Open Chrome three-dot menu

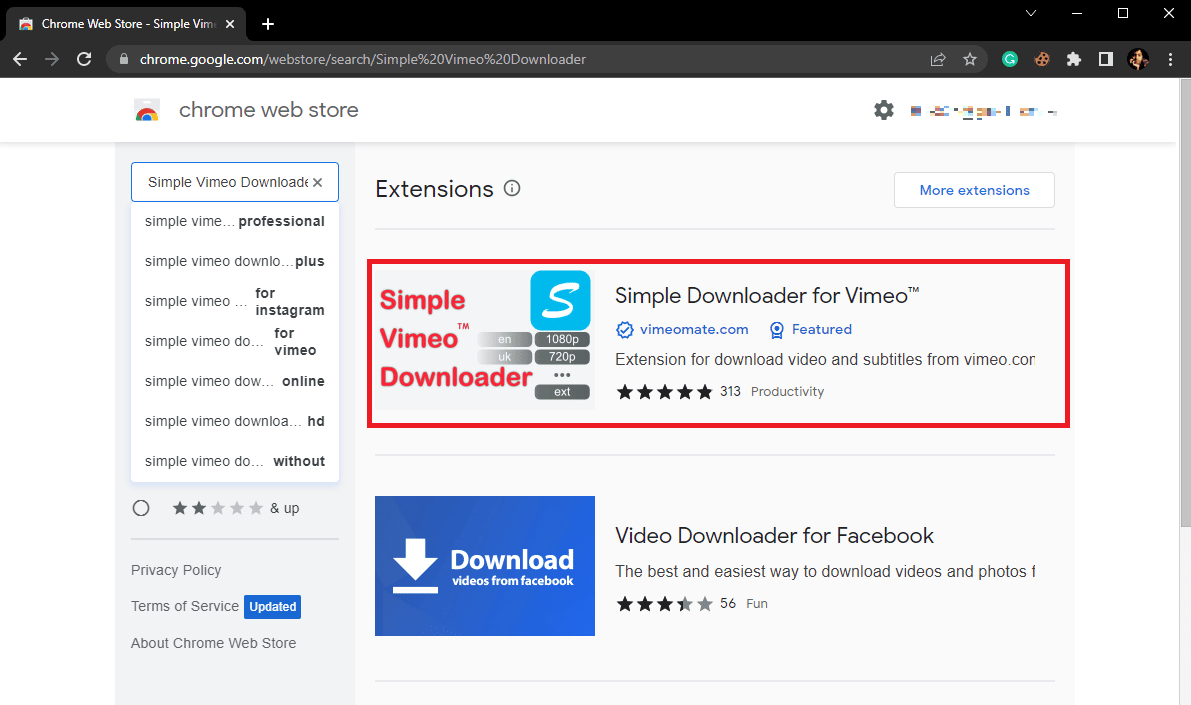pyautogui.click(x=1170, y=59)
